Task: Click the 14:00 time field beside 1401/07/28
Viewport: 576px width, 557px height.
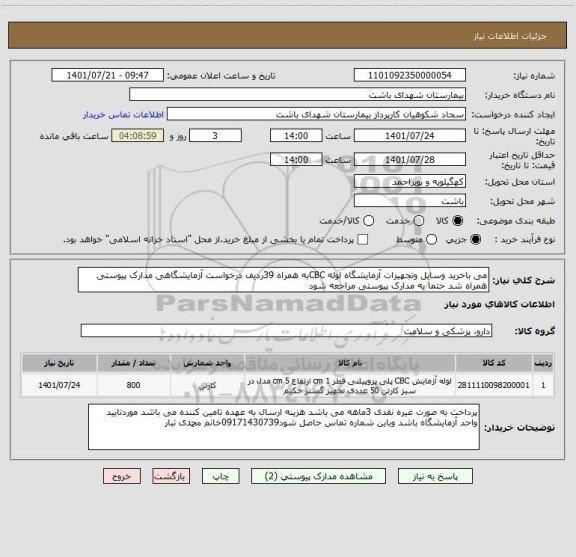Action: point(296,159)
